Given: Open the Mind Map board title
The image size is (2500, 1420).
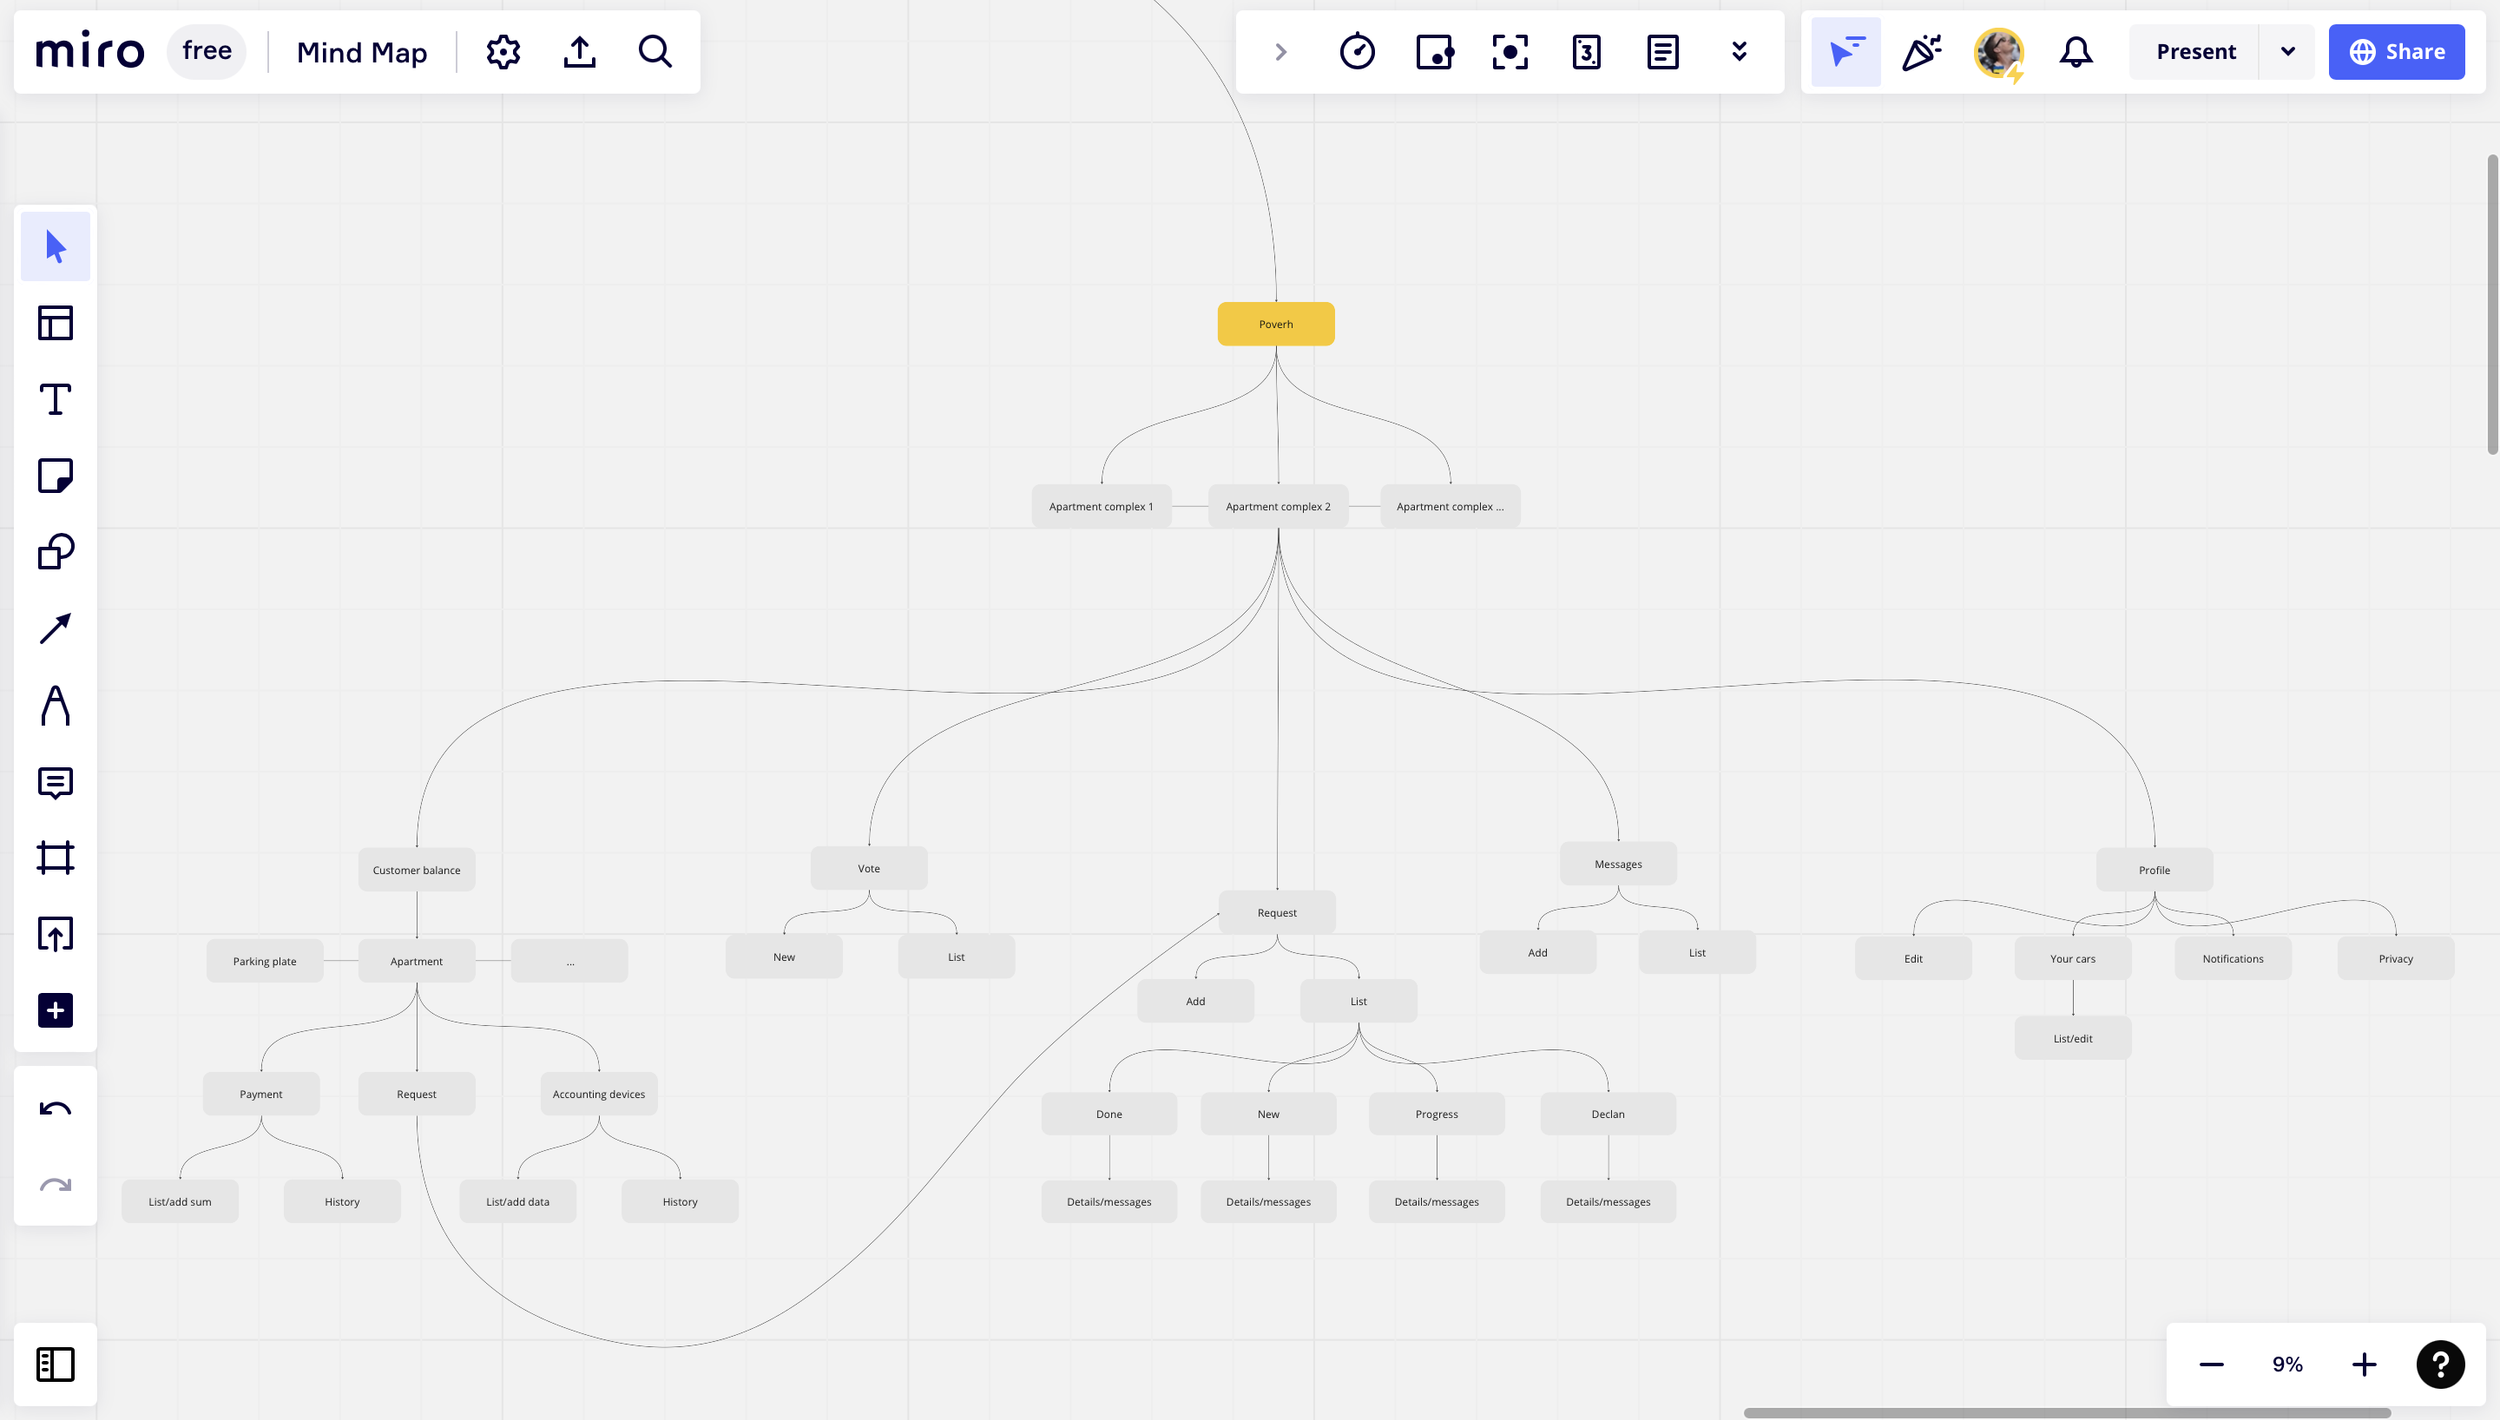Looking at the screenshot, I should 362,52.
